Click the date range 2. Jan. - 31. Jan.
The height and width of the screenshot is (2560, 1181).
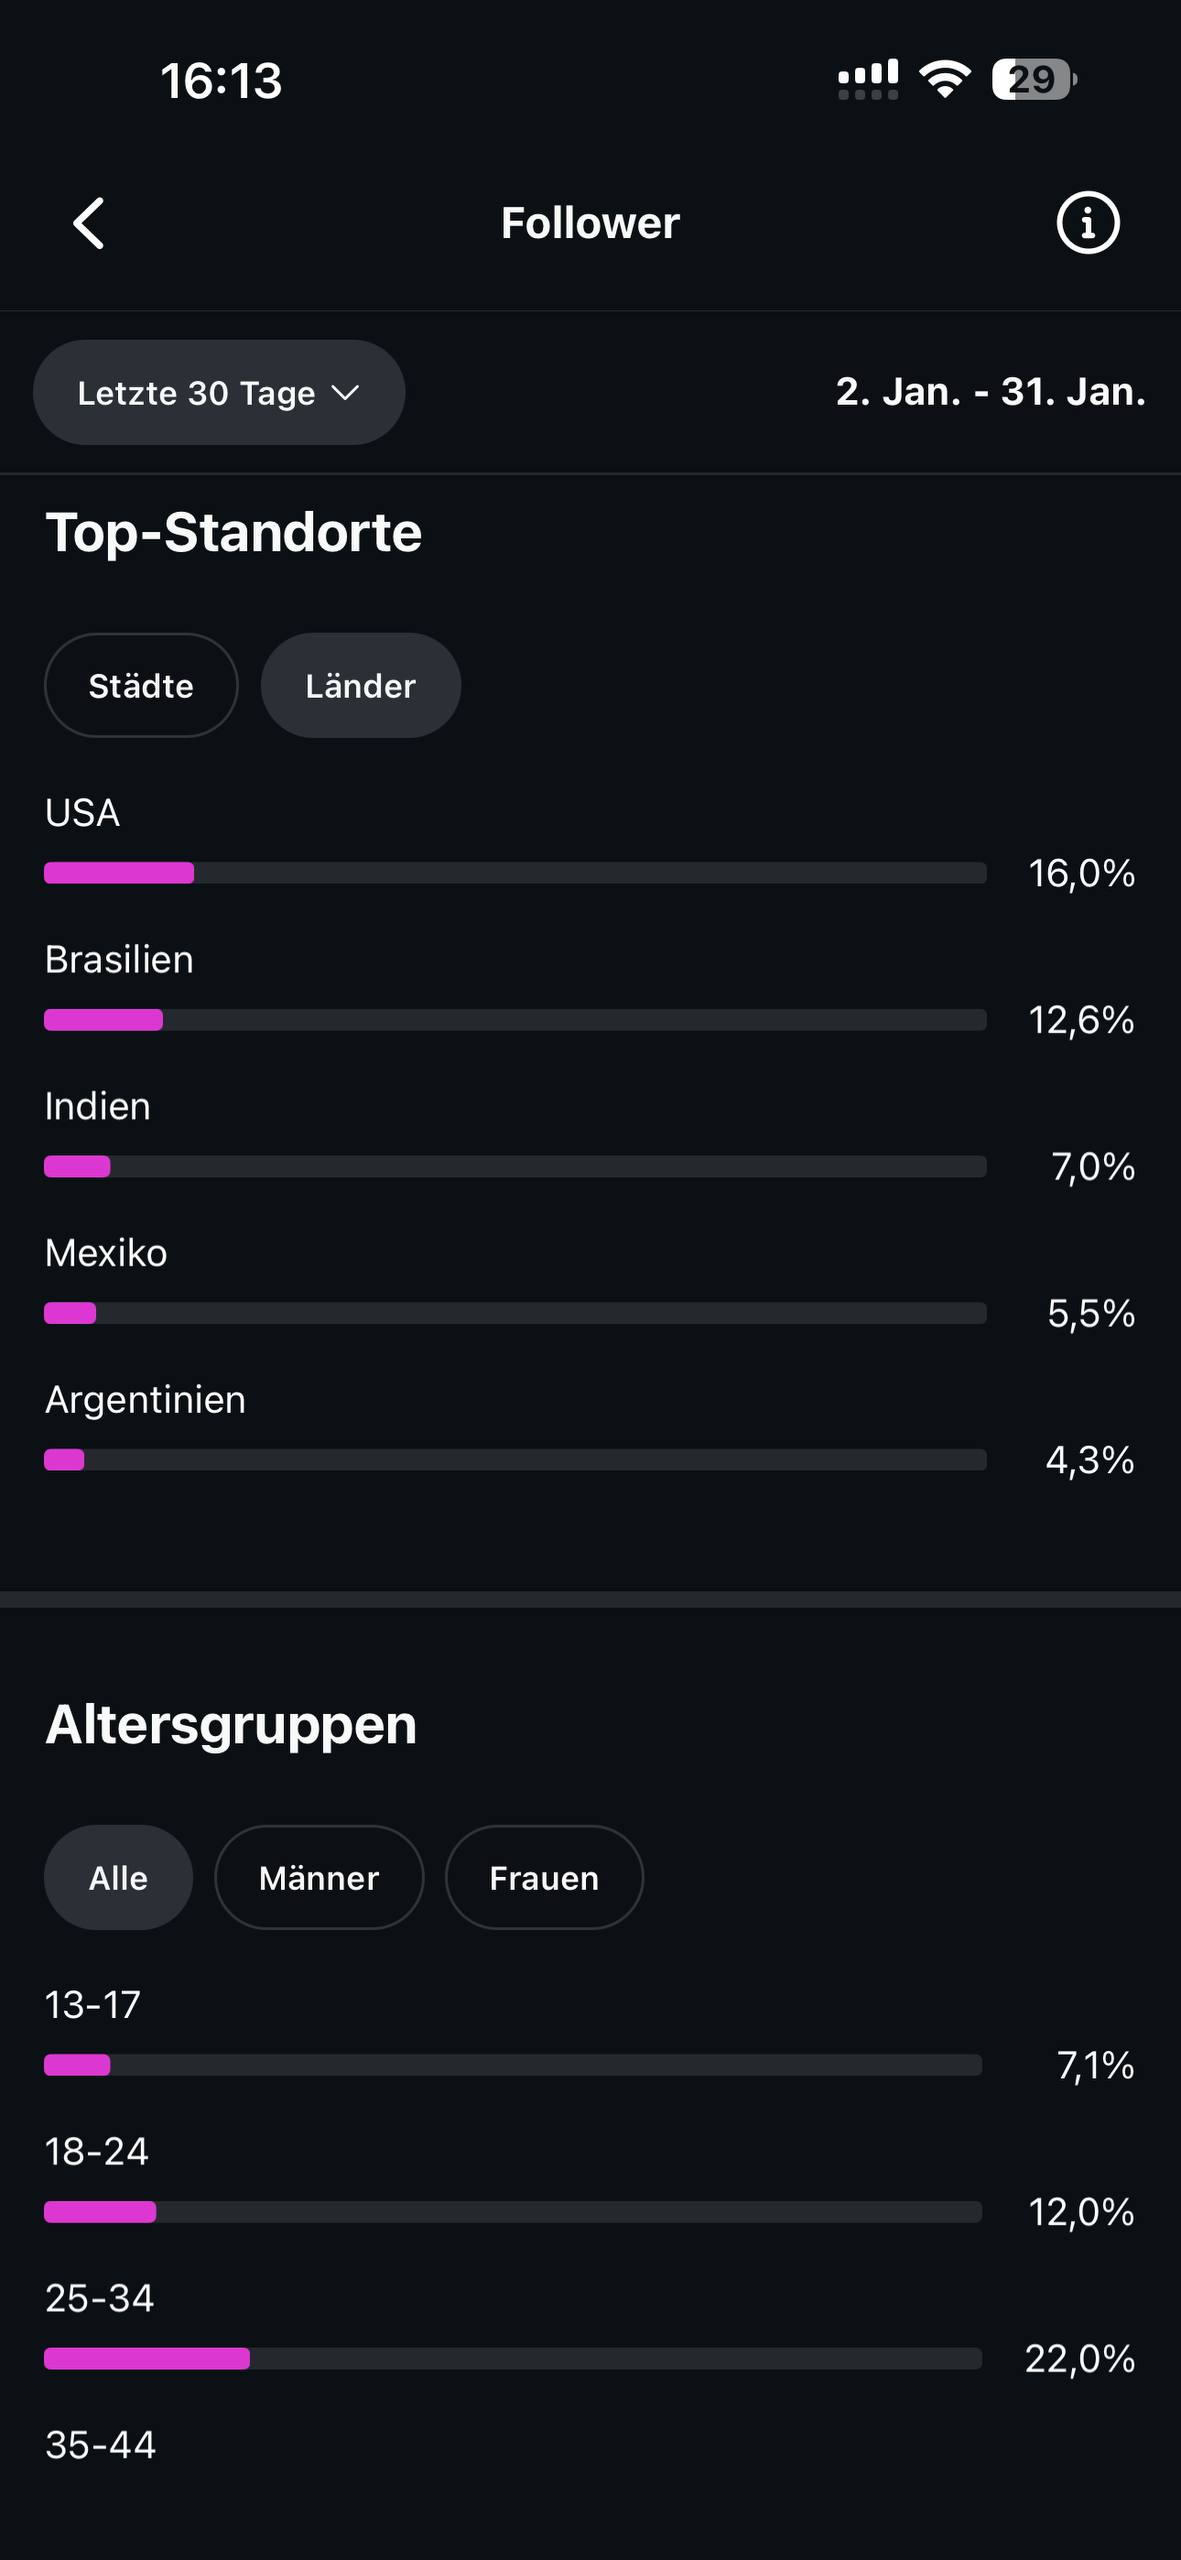pyautogui.click(x=990, y=392)
